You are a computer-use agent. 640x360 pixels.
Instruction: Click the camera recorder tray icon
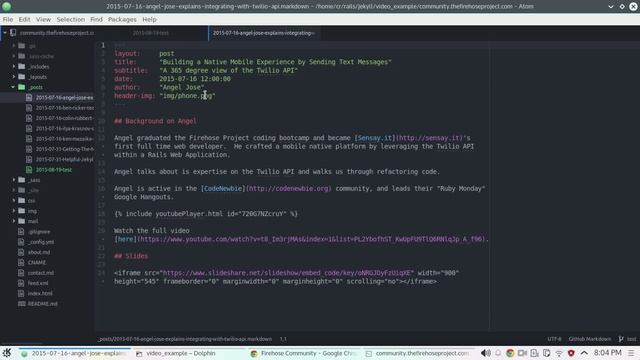point(522,353)
